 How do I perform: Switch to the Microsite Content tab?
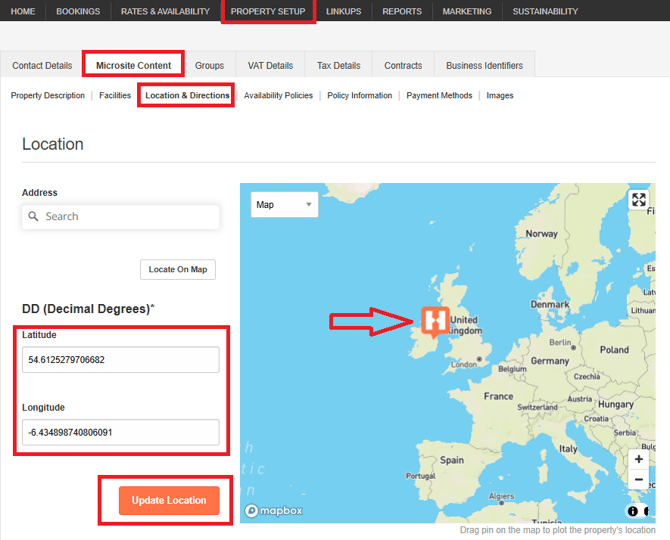tap(133, 66)
